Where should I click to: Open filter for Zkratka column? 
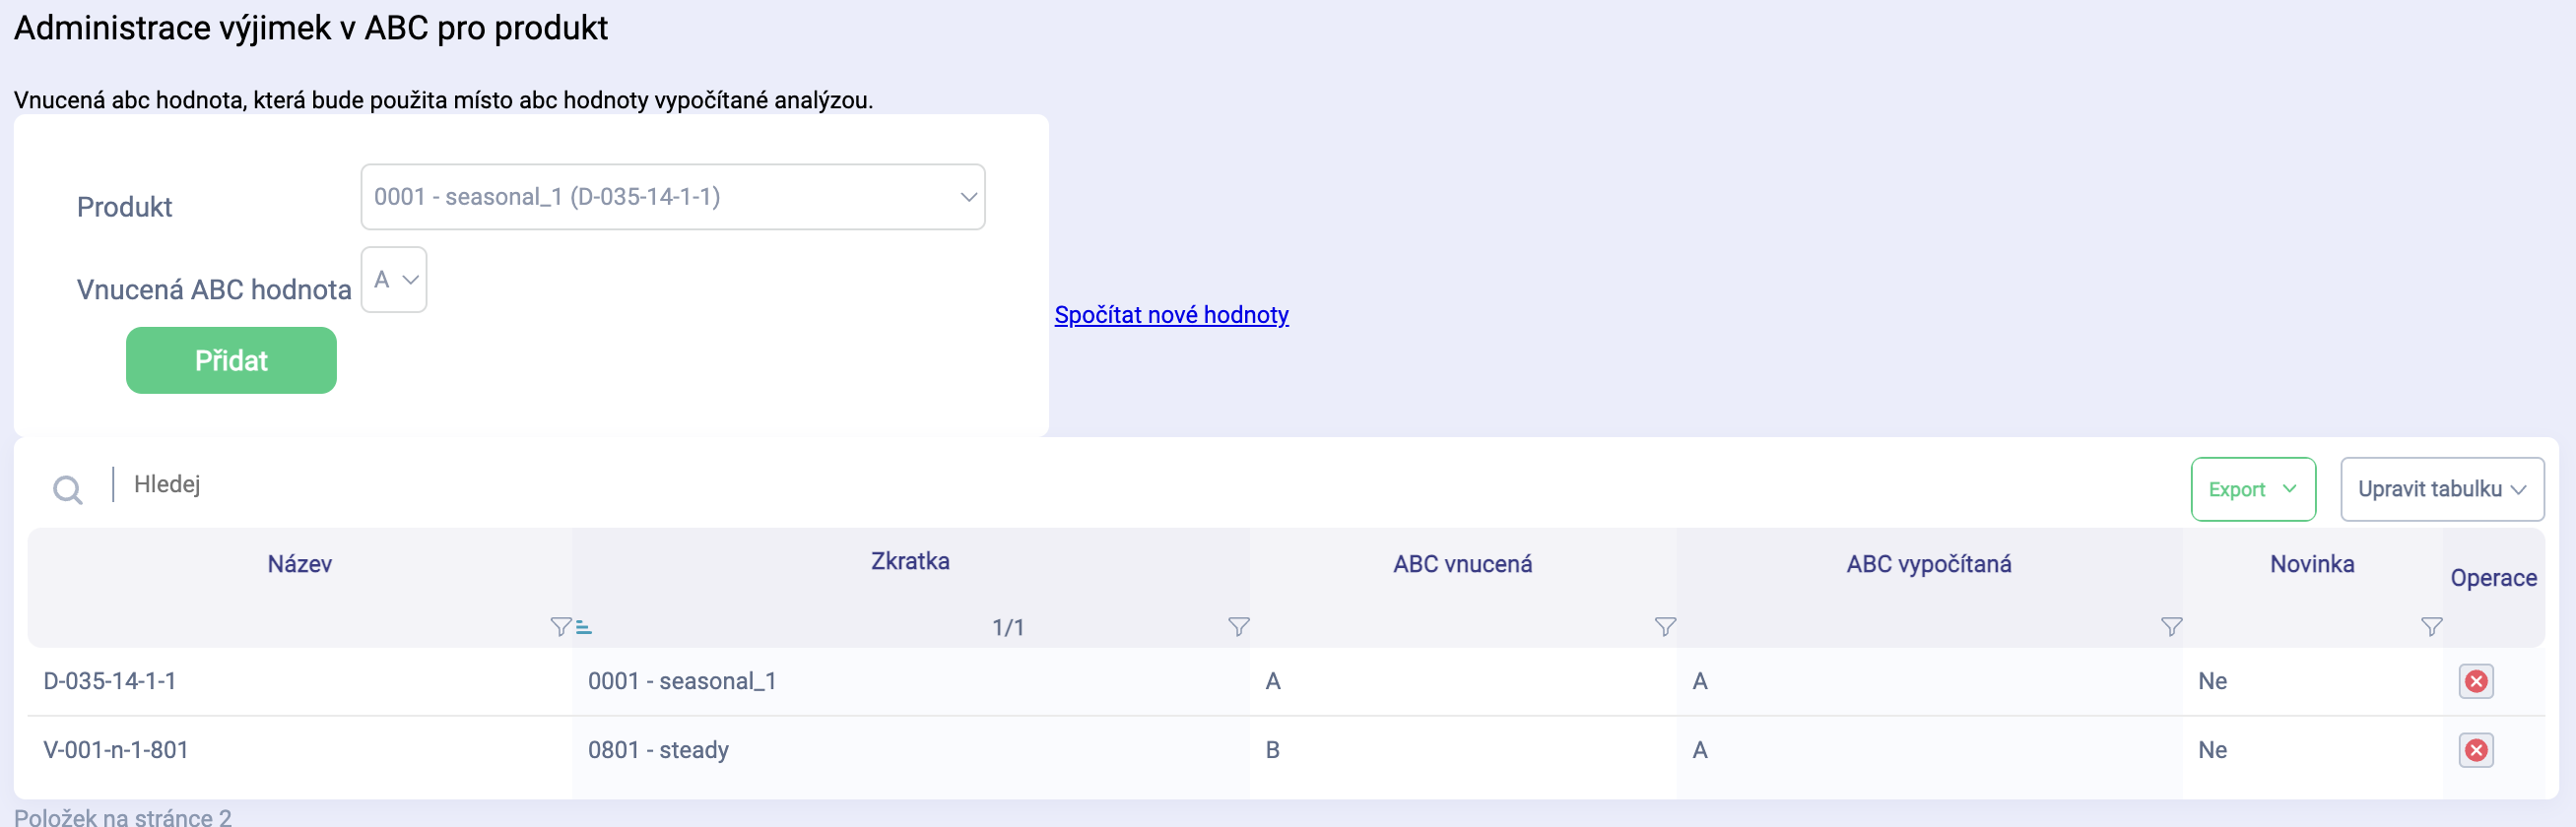tap(1238, 627)
